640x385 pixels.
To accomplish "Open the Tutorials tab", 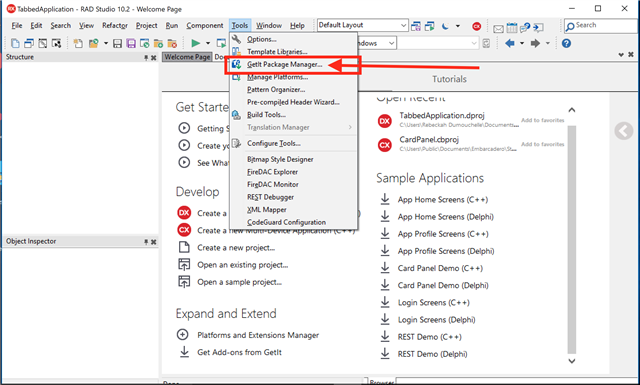I will [449, 79].
